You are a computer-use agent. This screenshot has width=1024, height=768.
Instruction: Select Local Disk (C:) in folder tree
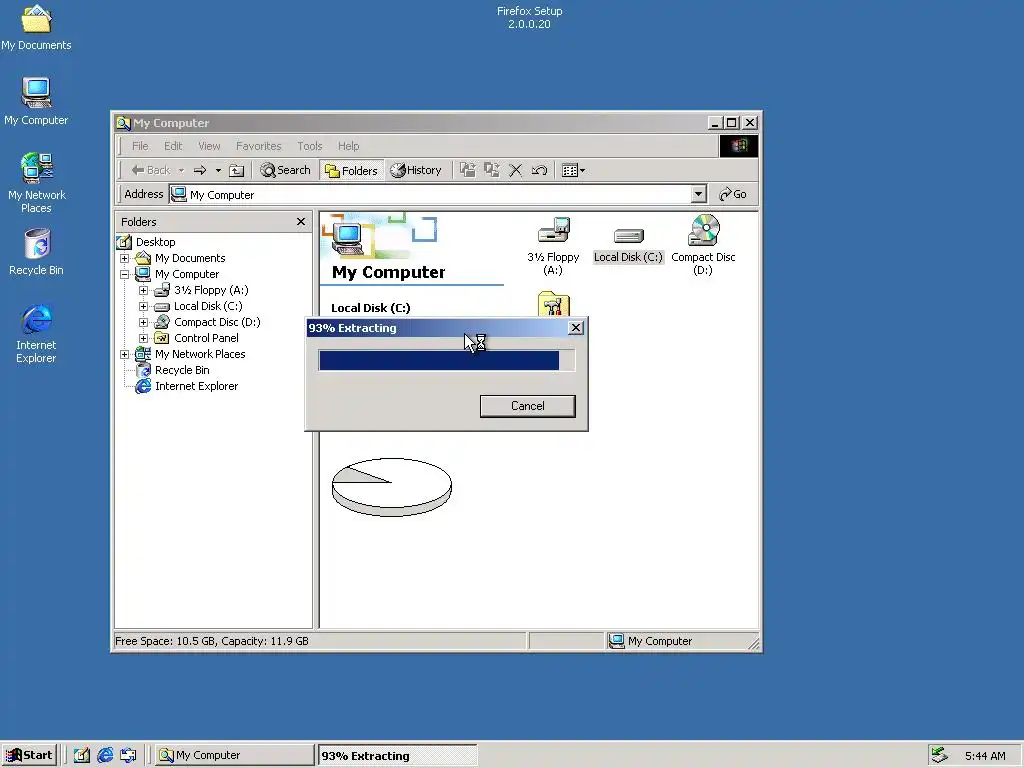(208, 306)
